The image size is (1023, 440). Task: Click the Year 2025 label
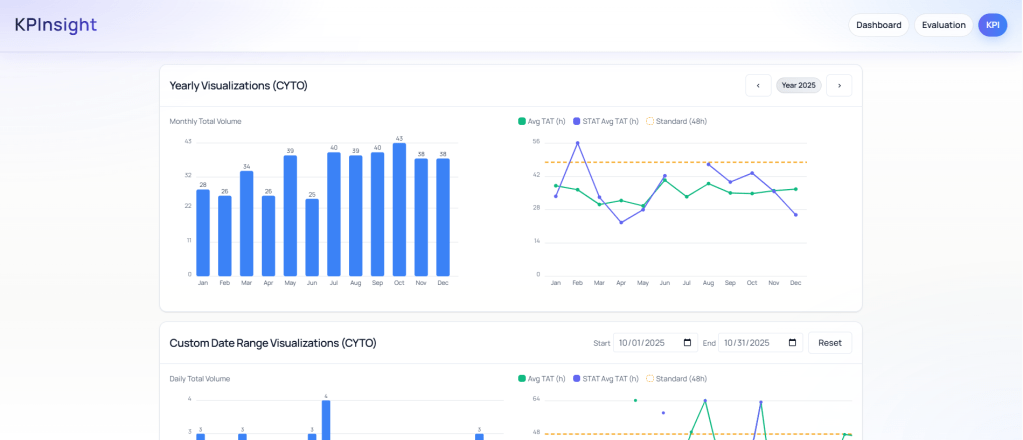point(798,86)
